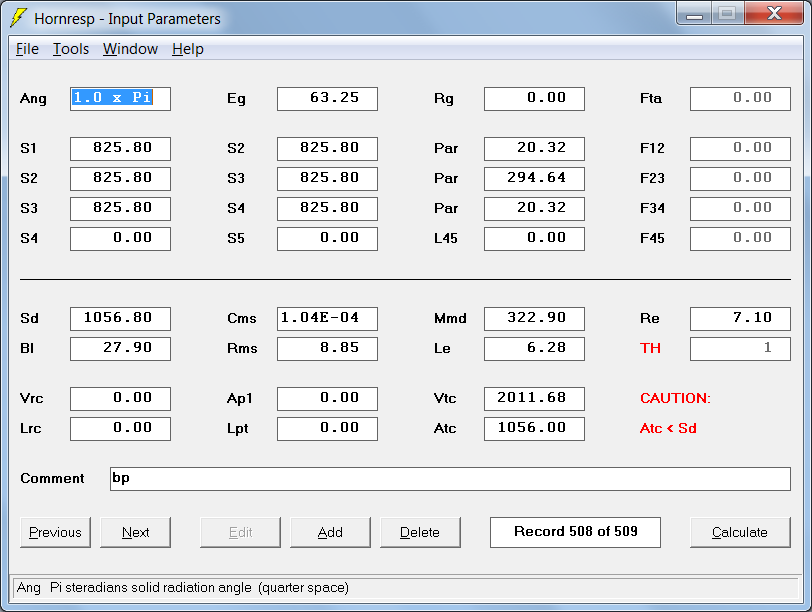Select the F45 input field
The image size is (812, 612).
tap(741, 239)
